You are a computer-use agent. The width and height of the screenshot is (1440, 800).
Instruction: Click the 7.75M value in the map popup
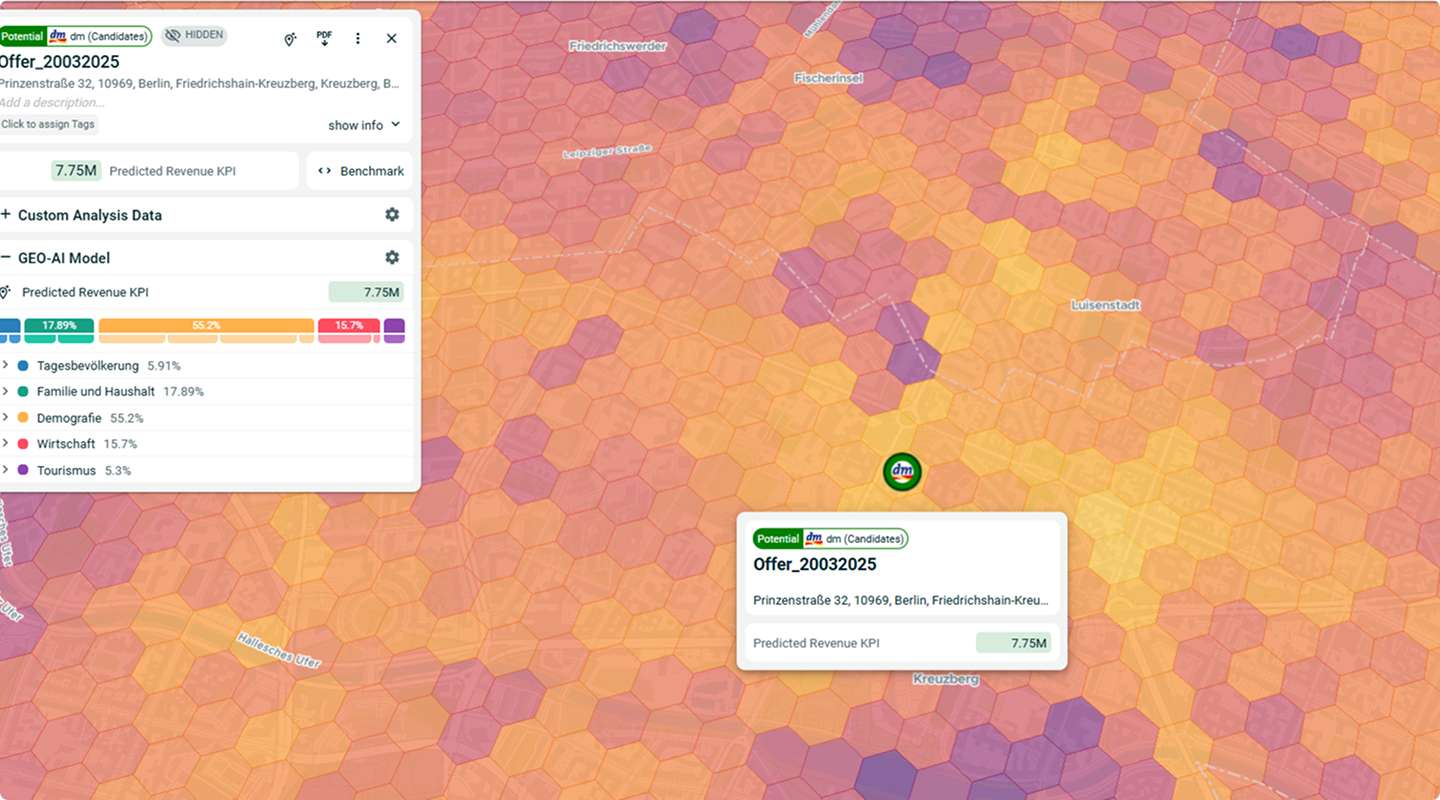pos(1014,643)
